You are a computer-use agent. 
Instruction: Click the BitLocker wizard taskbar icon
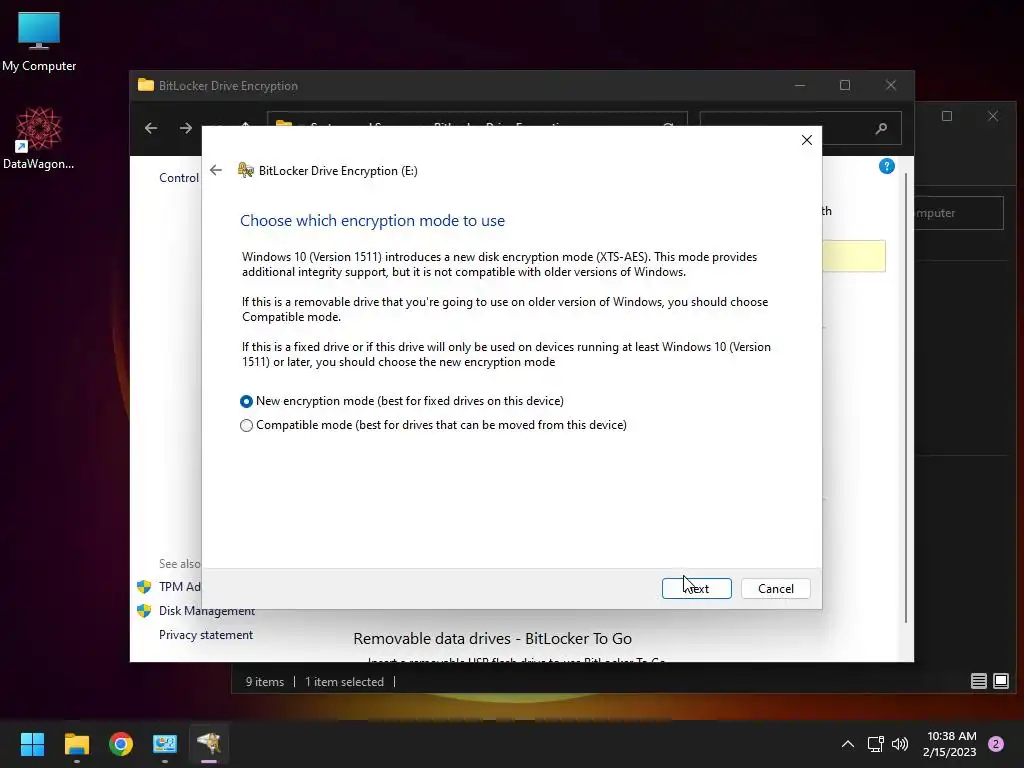(209, 744)
